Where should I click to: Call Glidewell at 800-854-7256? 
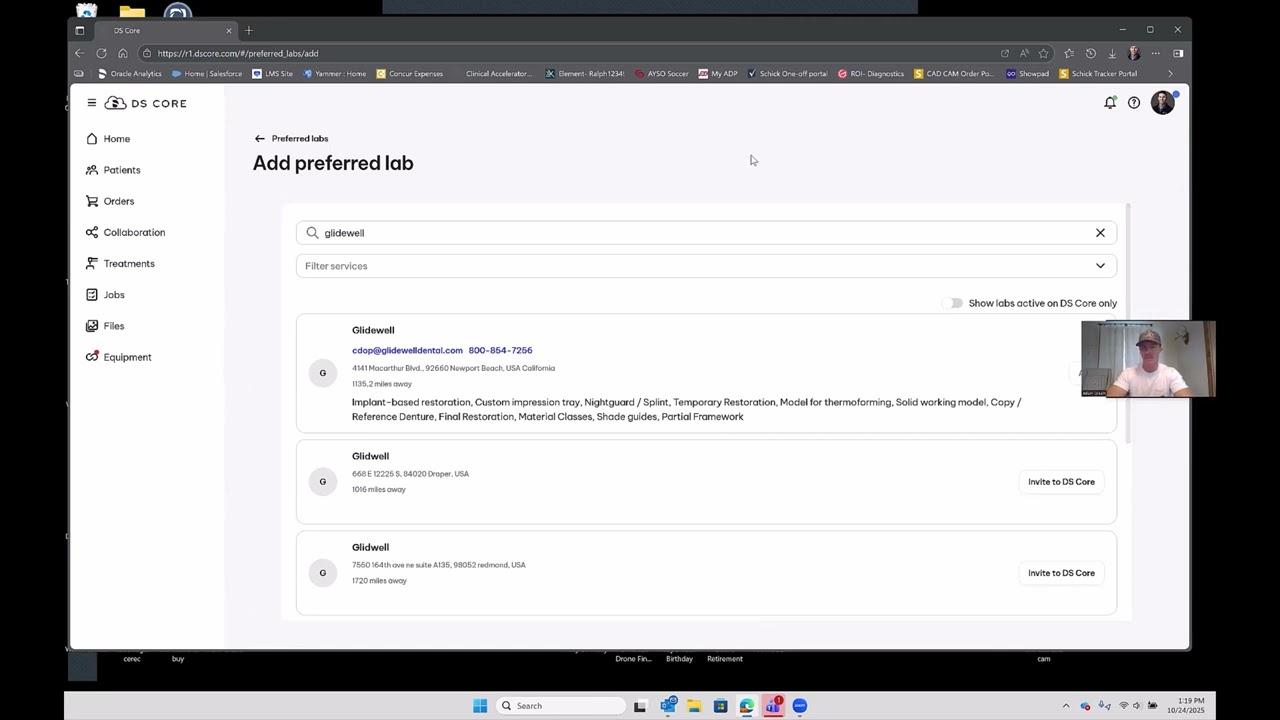[500, 350]
